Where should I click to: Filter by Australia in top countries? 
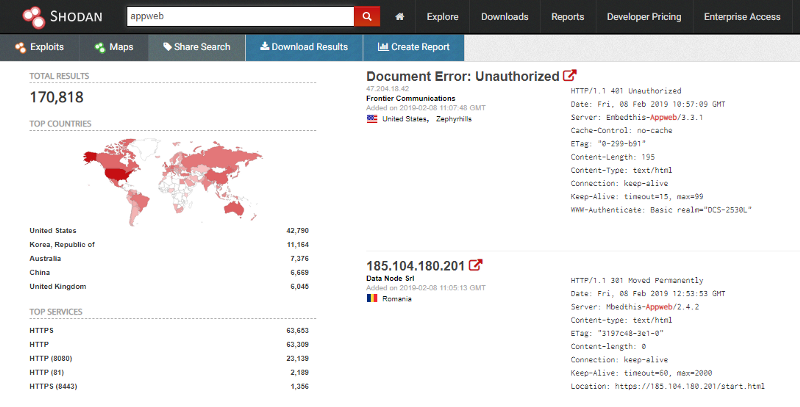[45, 259]
